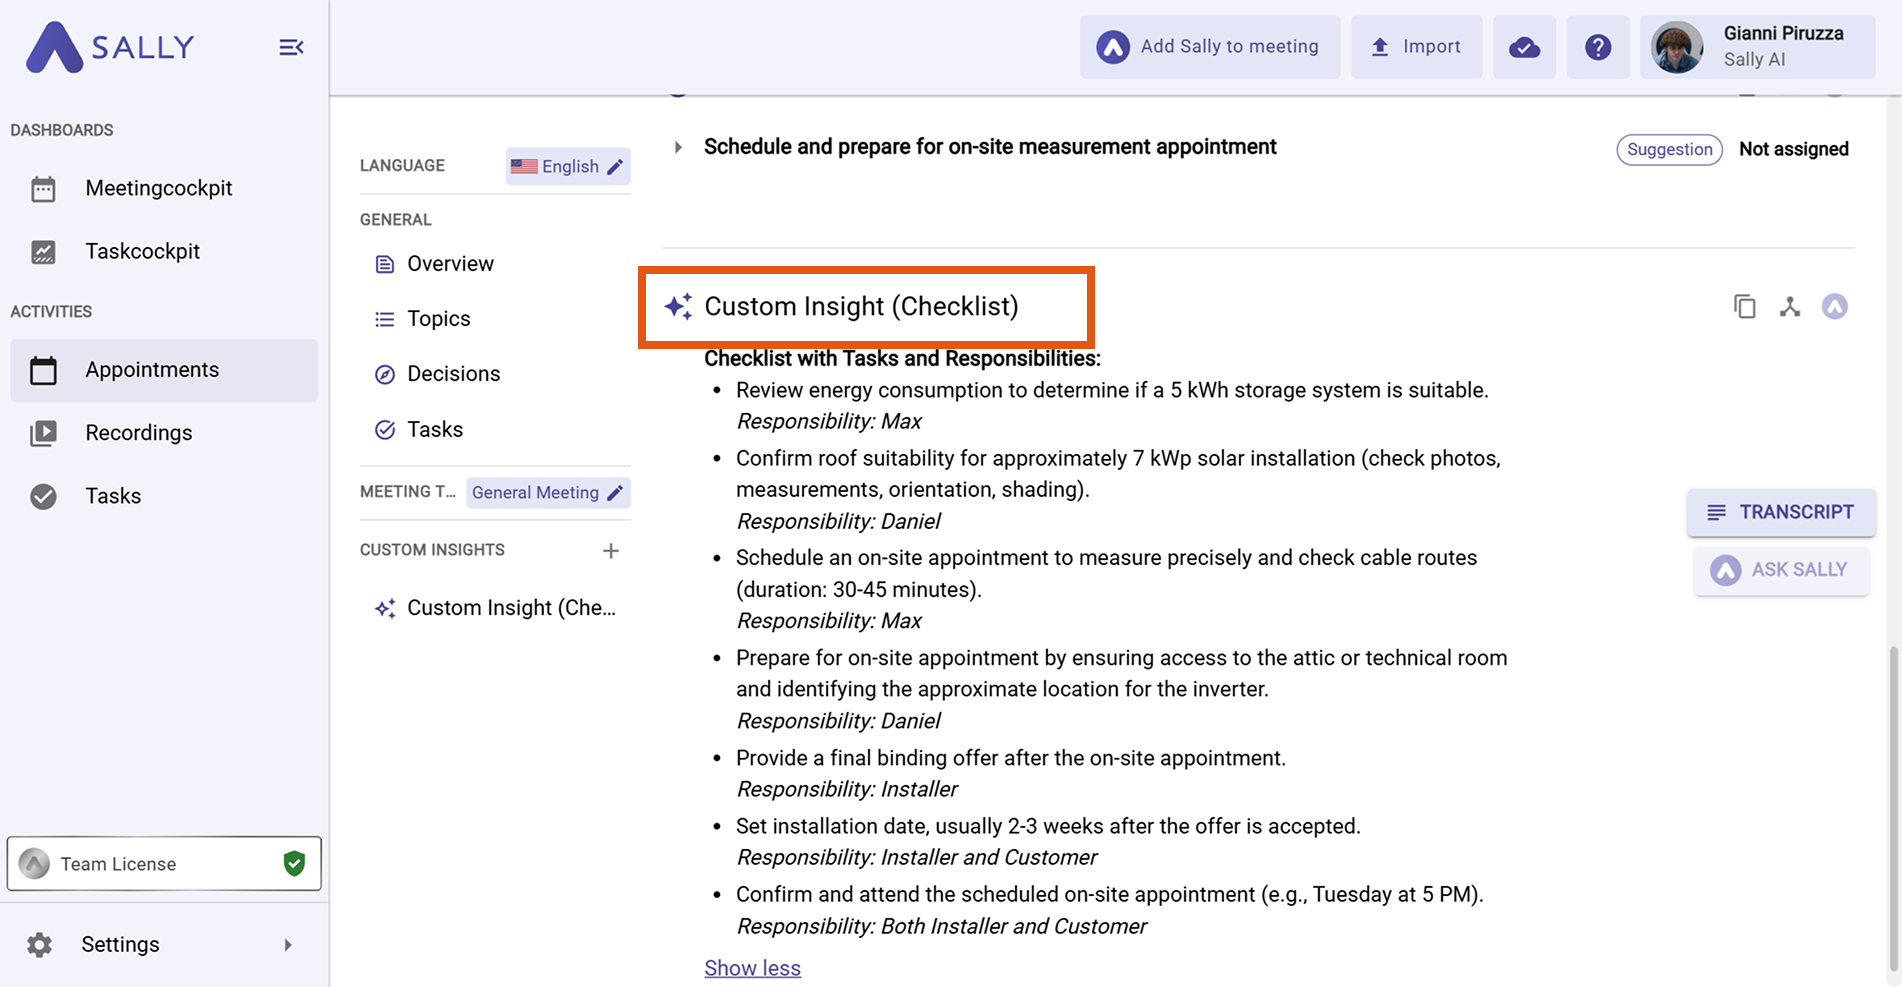Click the Sally icon next to Custom Insight

[1834, 307]
